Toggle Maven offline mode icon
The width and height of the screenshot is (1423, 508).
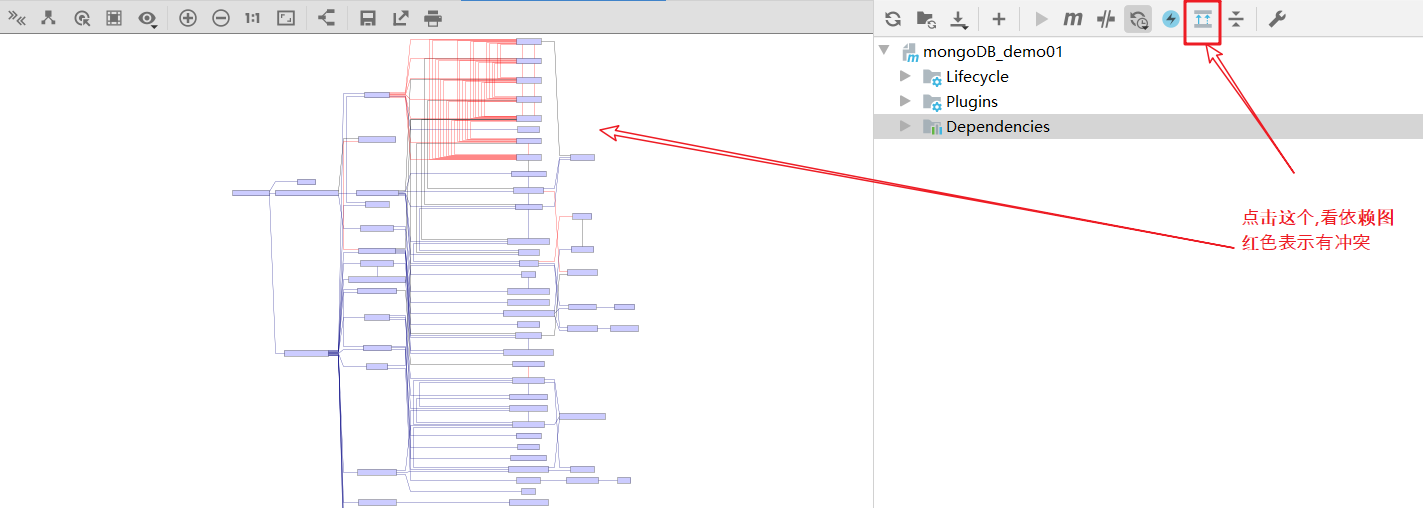click(1105, 18)
